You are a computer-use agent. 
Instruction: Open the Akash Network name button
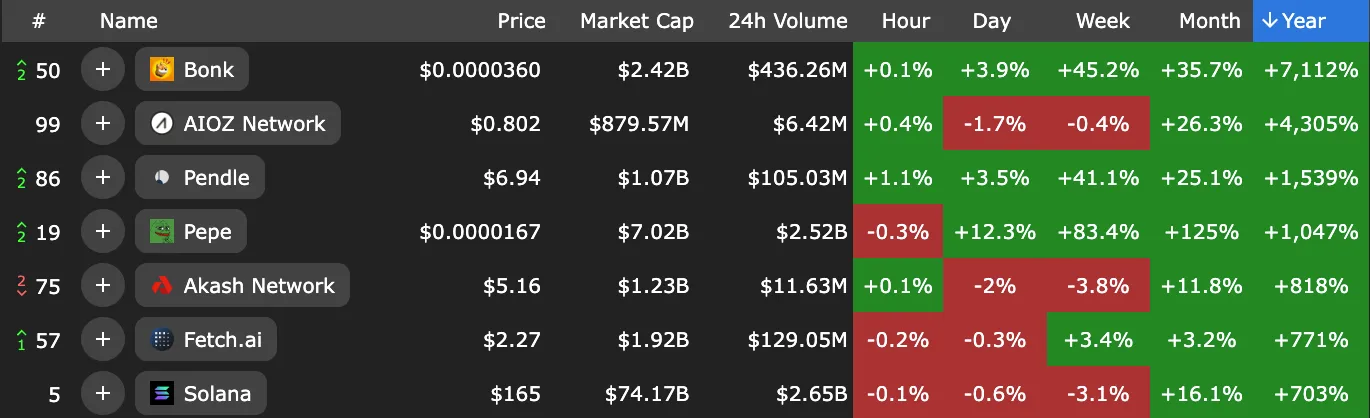[x=242, y=286]
